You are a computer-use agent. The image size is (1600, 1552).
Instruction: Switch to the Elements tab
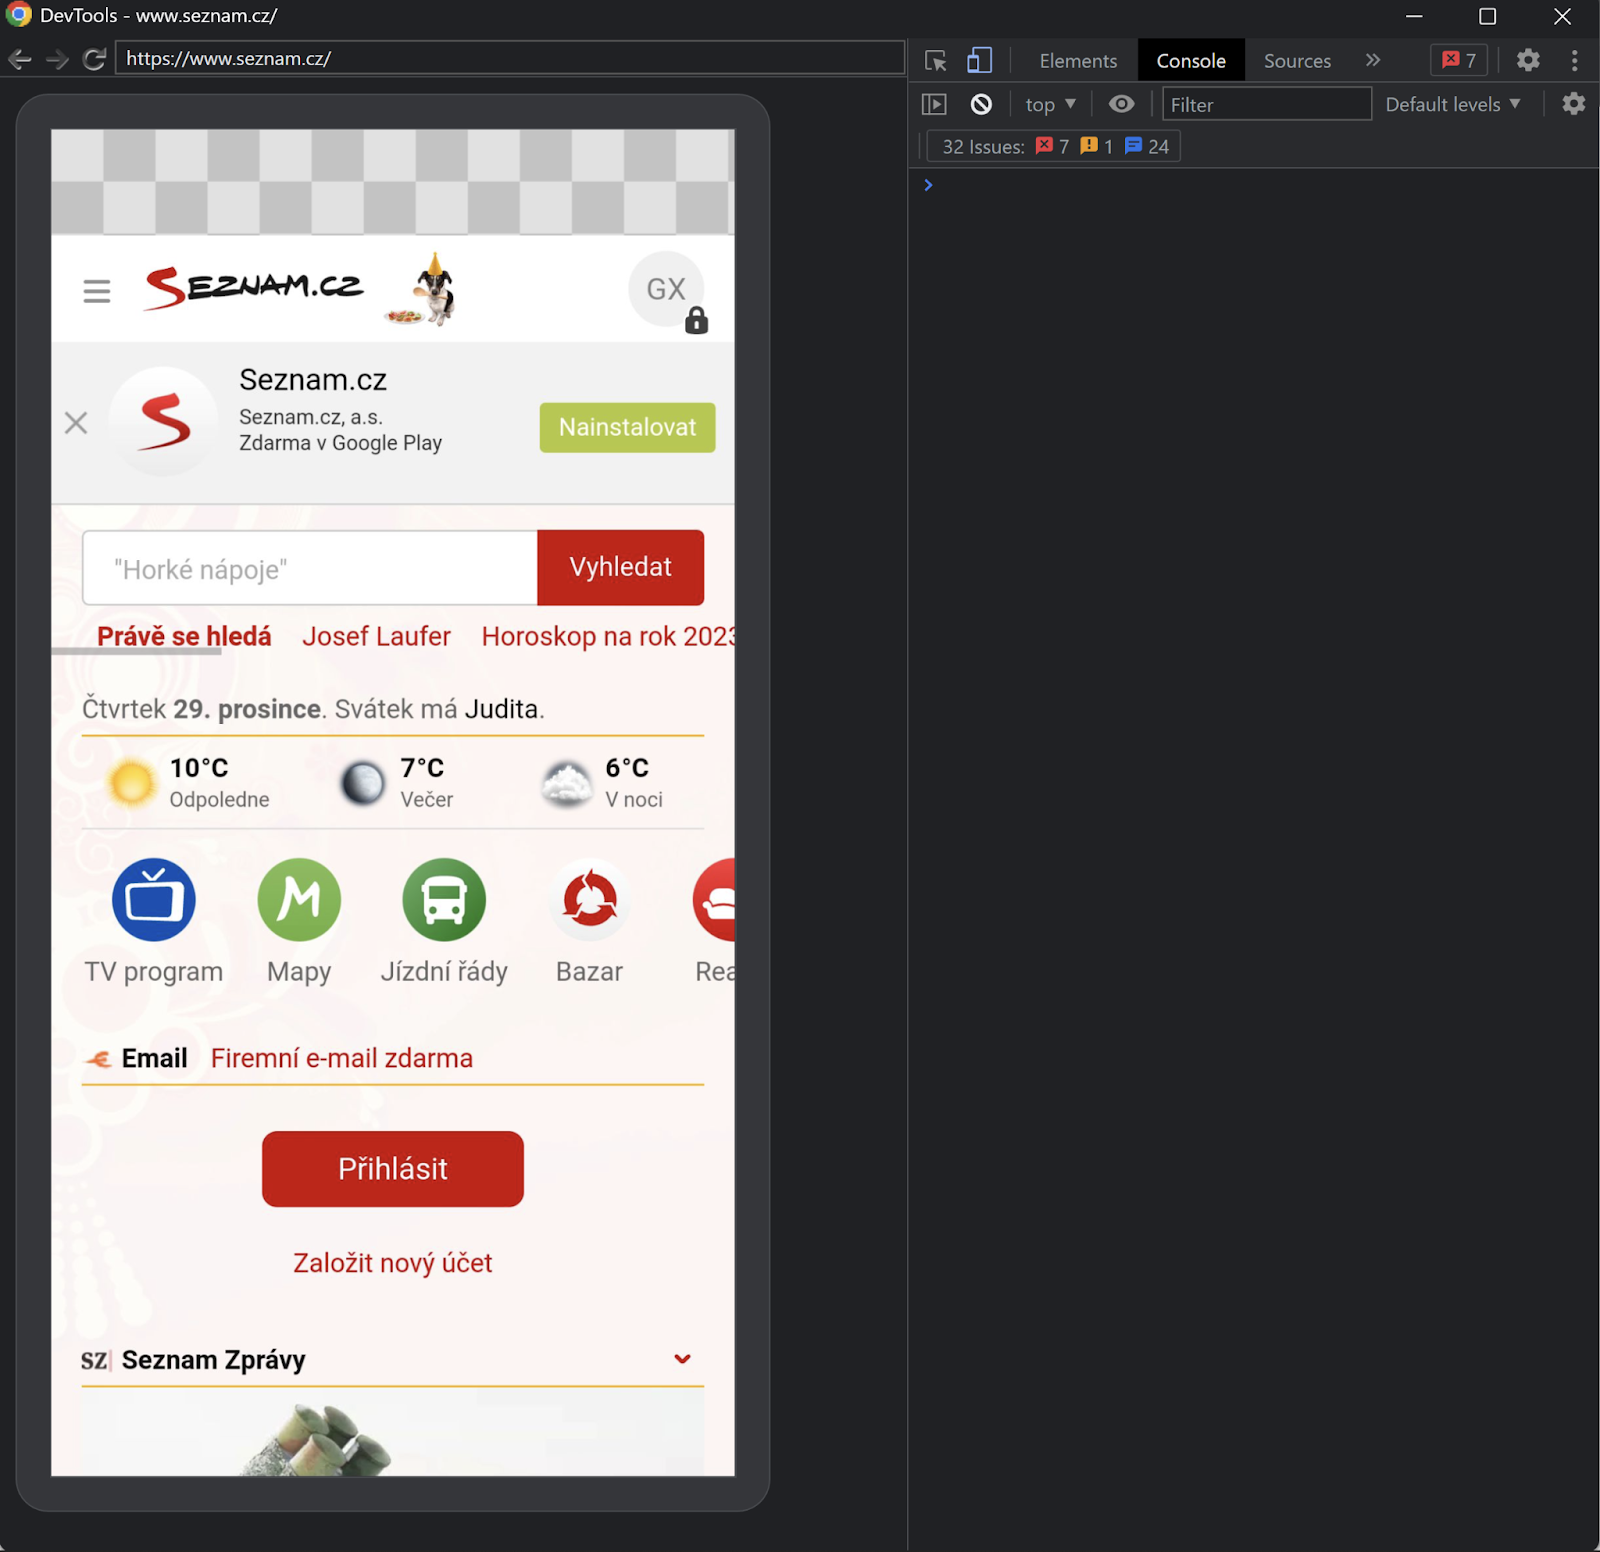point(1077,60)
